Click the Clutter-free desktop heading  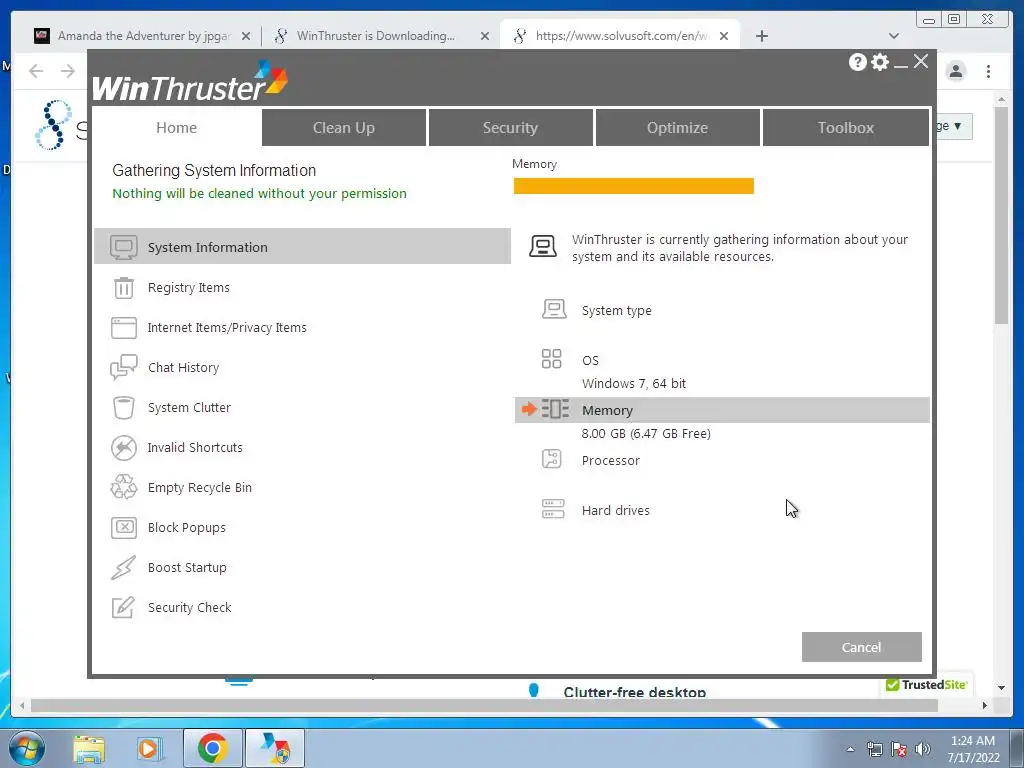tap(635, 692)
